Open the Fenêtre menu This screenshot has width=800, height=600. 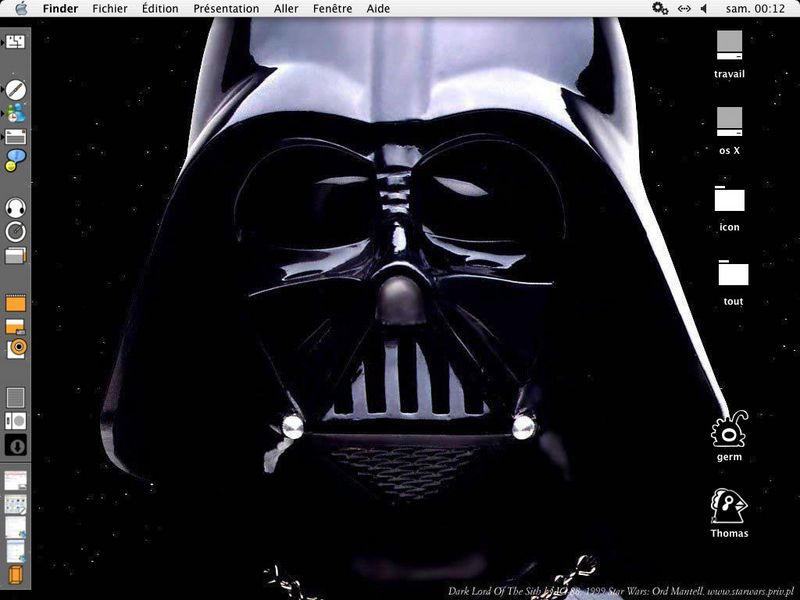(332, 8)
